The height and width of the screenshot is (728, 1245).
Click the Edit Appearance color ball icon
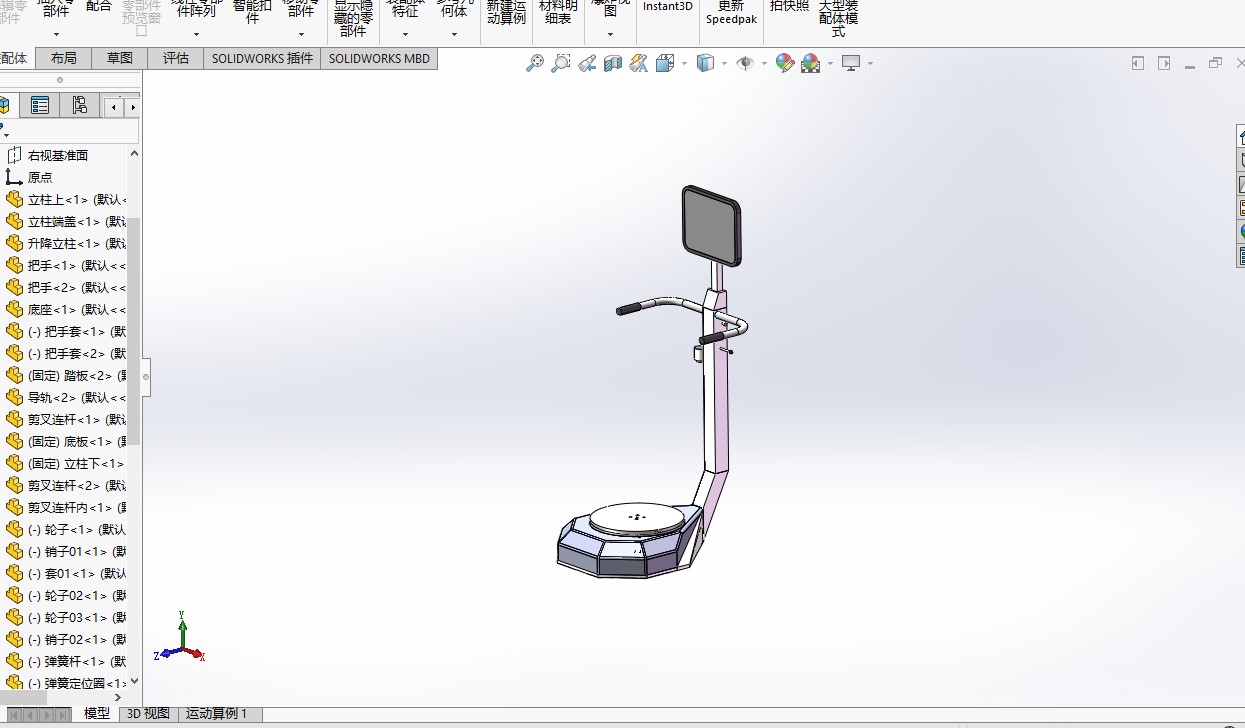tap(785, 63)
